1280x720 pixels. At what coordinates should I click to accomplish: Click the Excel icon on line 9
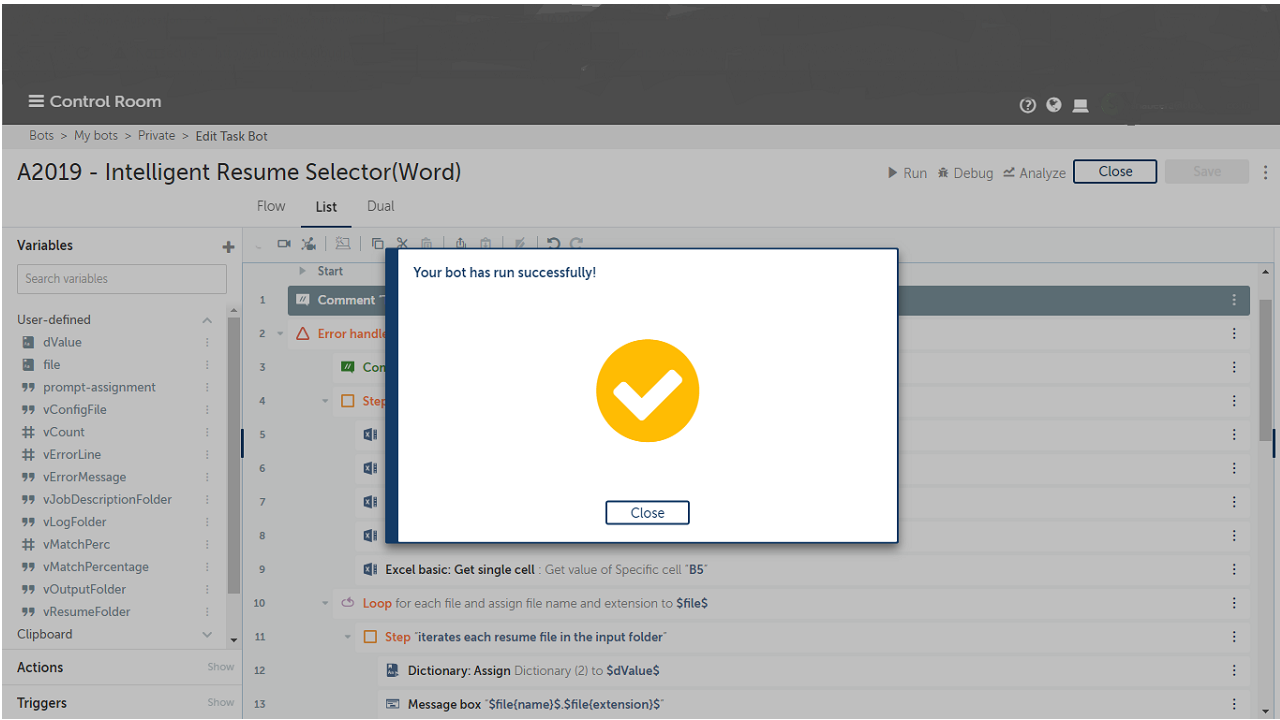coord(370,569)
